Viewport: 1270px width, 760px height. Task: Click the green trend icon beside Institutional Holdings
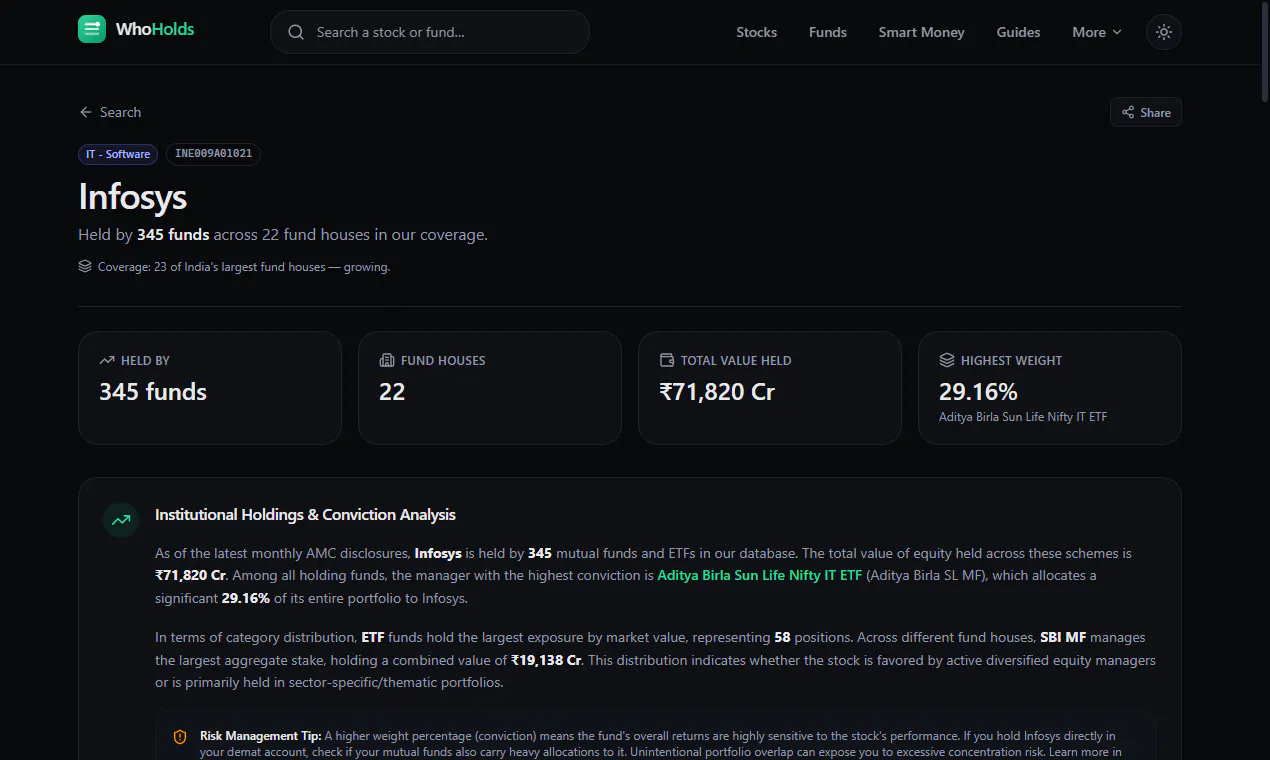coord(121,520)
